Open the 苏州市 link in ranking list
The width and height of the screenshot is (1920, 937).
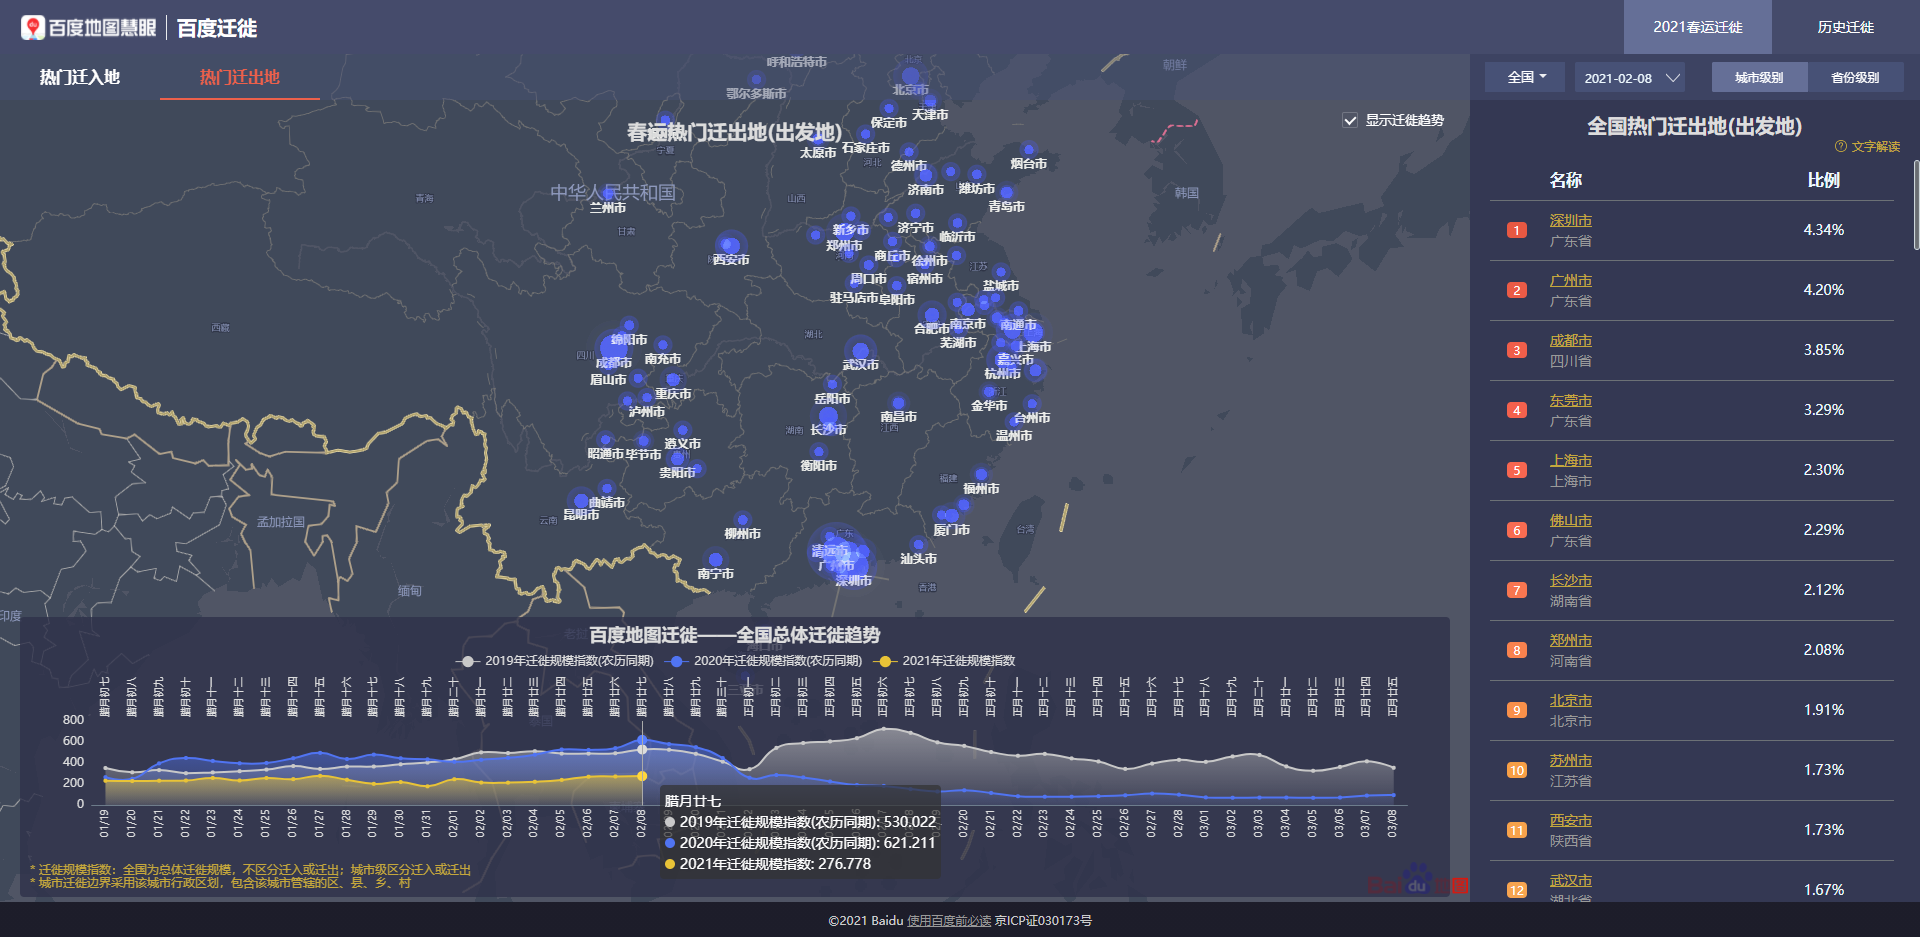[1570, 760]
